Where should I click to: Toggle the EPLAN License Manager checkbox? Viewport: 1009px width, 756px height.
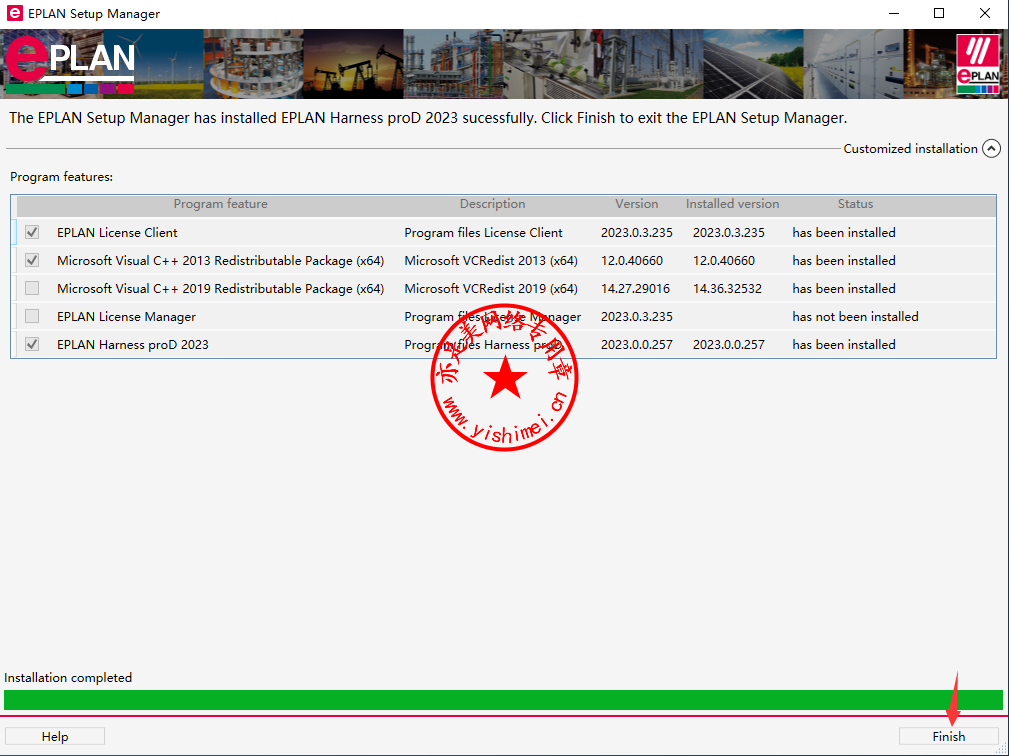click(32, 317)
